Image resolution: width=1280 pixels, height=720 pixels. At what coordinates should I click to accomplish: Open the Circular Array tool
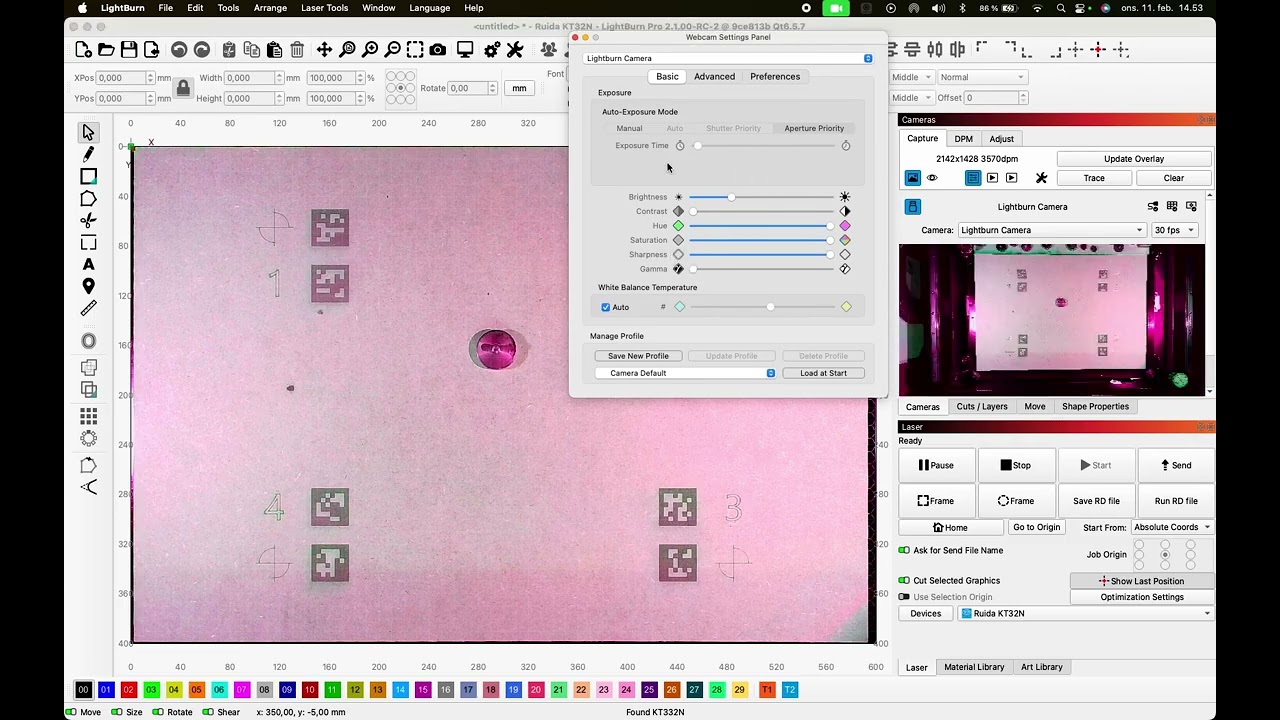click(88, 438)
